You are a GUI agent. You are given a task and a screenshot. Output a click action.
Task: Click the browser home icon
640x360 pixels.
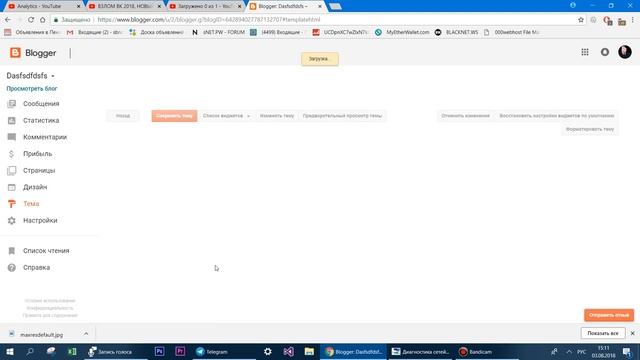[x=42, y=20]
